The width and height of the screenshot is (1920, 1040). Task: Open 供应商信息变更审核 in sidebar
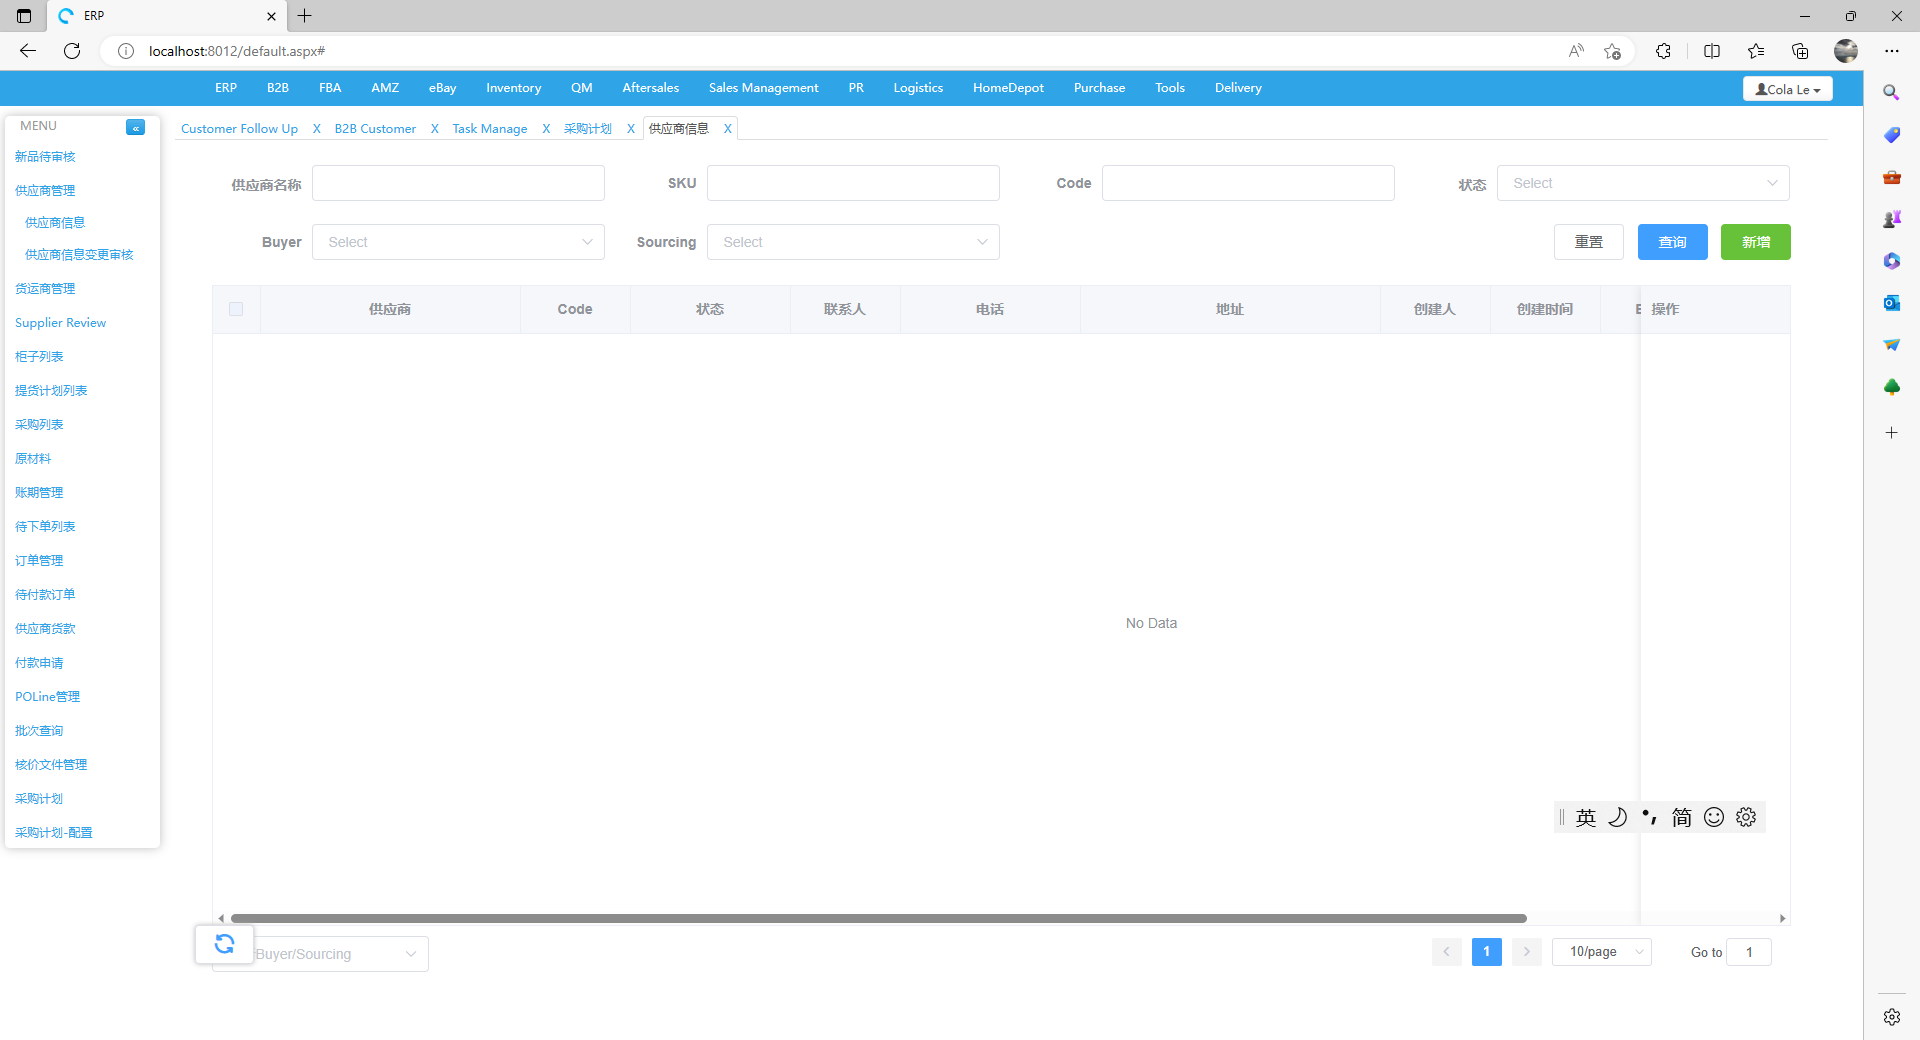tap(79, 255)
